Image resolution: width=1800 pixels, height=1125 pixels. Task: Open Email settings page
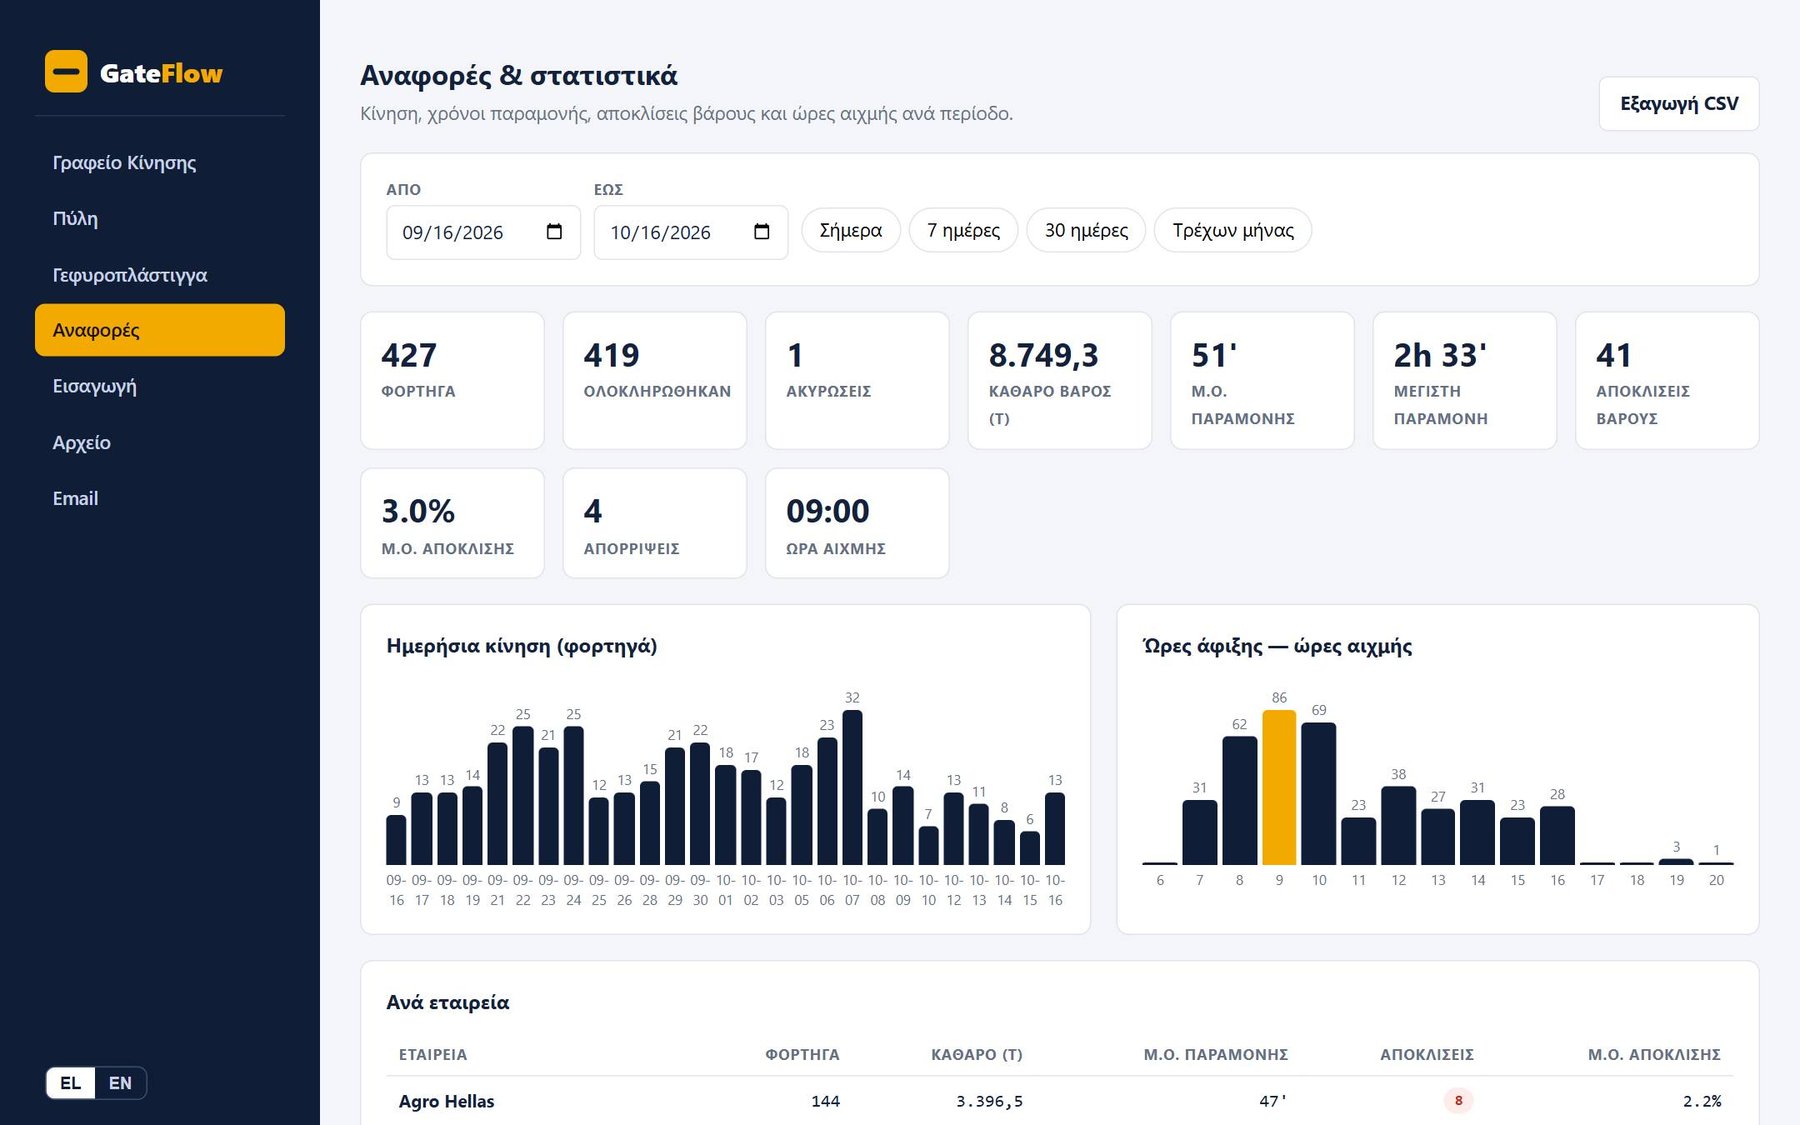click(x=160, y=498)
